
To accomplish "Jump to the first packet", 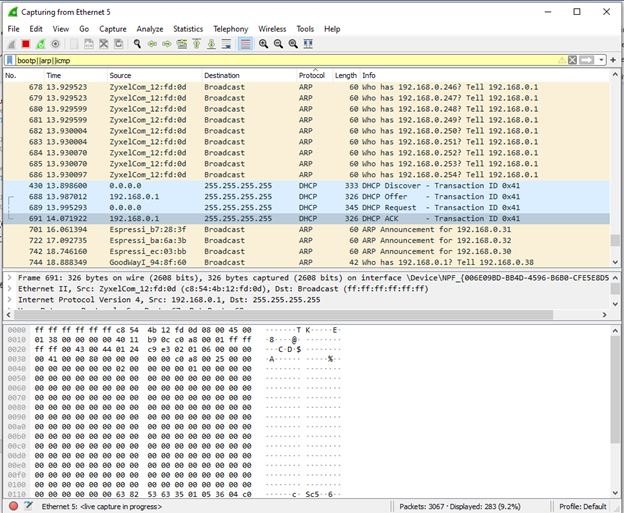I will tap(197, 44).
